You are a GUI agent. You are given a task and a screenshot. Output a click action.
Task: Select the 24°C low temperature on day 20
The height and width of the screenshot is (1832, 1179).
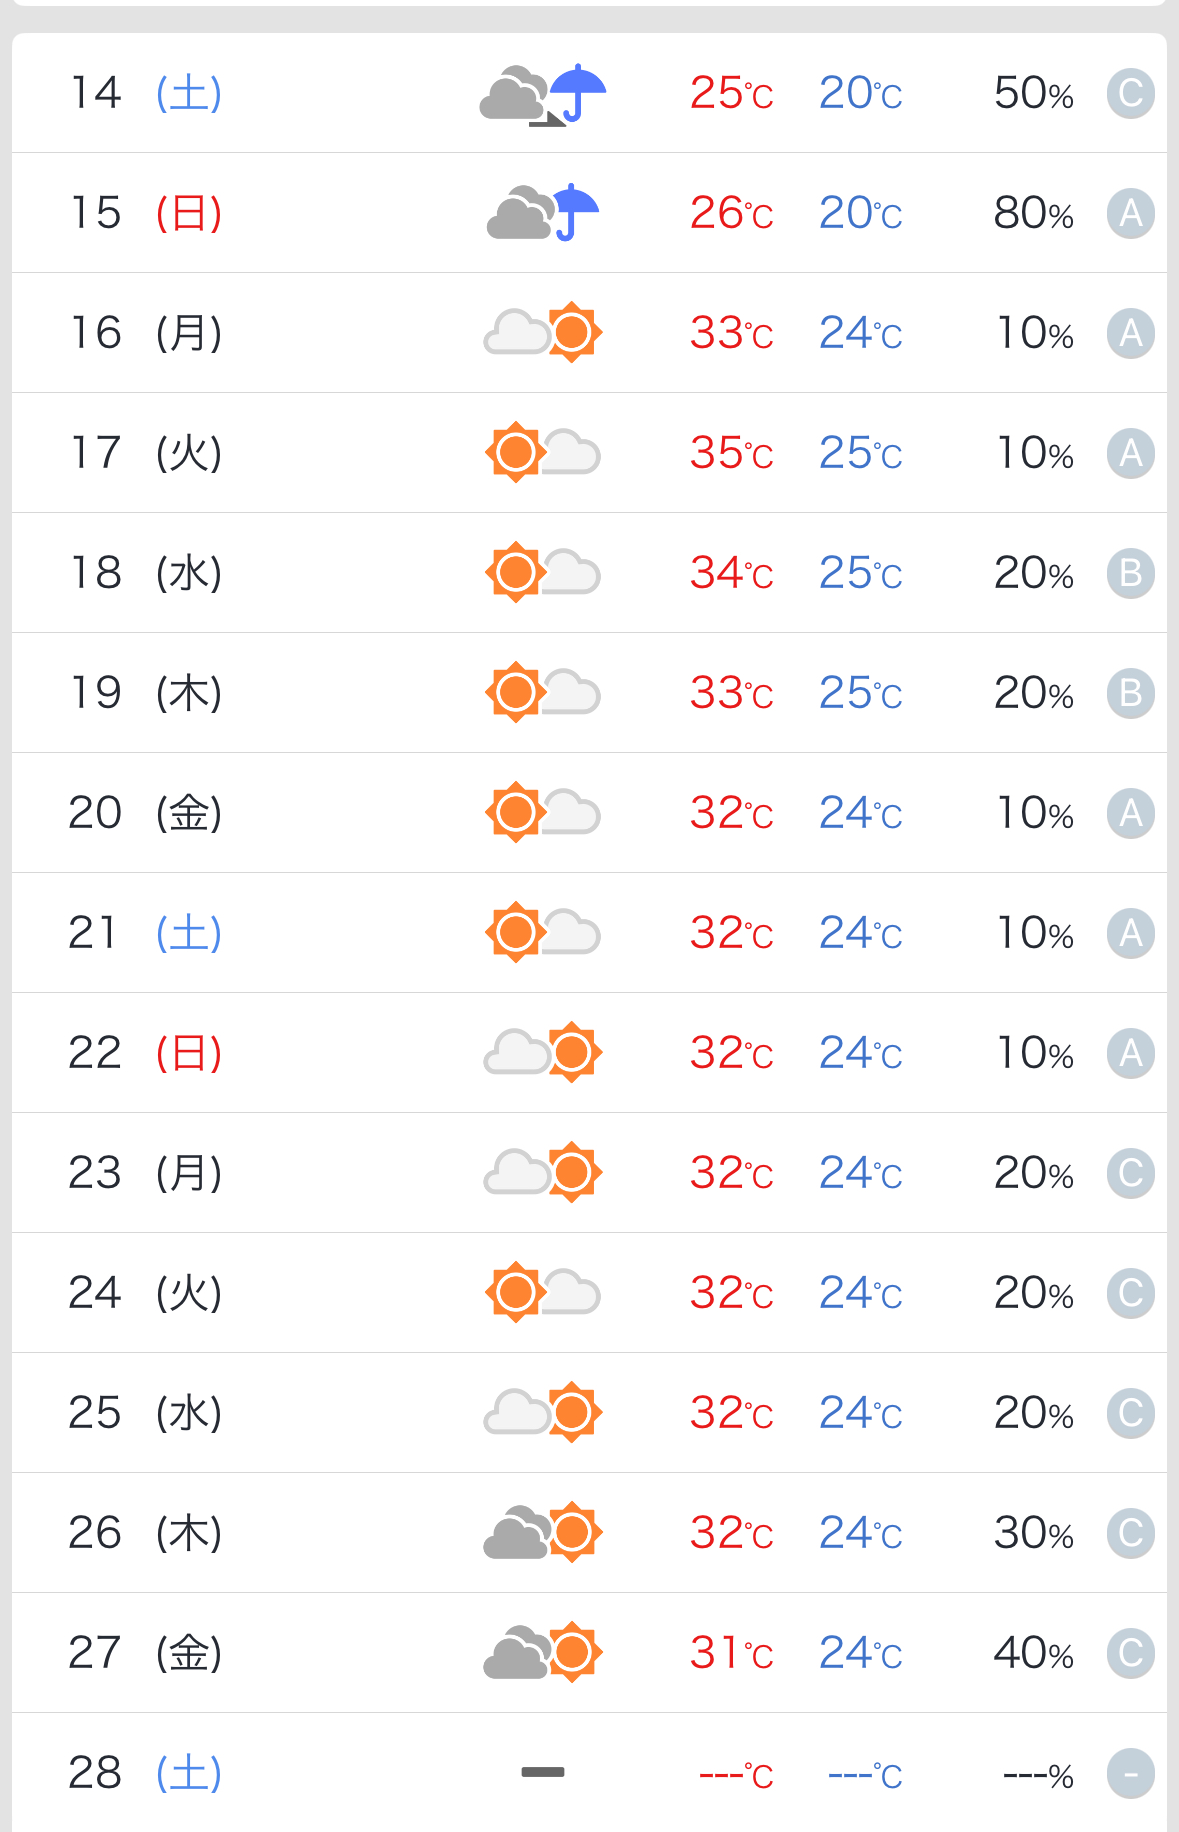tap(861, 813)
